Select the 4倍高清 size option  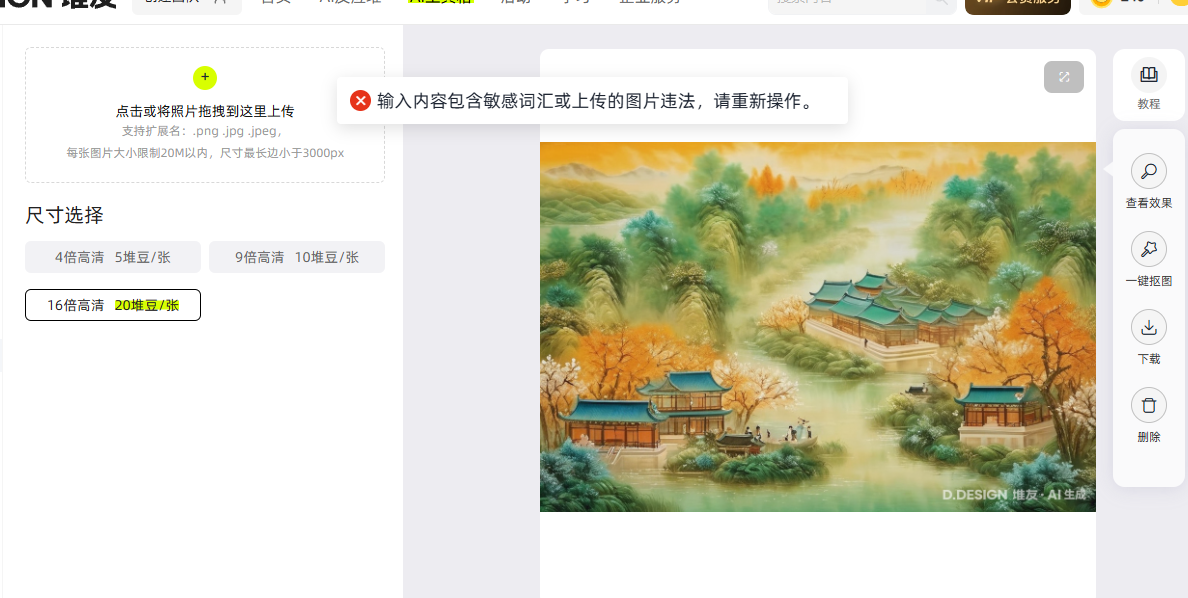[x=113, y=257]
